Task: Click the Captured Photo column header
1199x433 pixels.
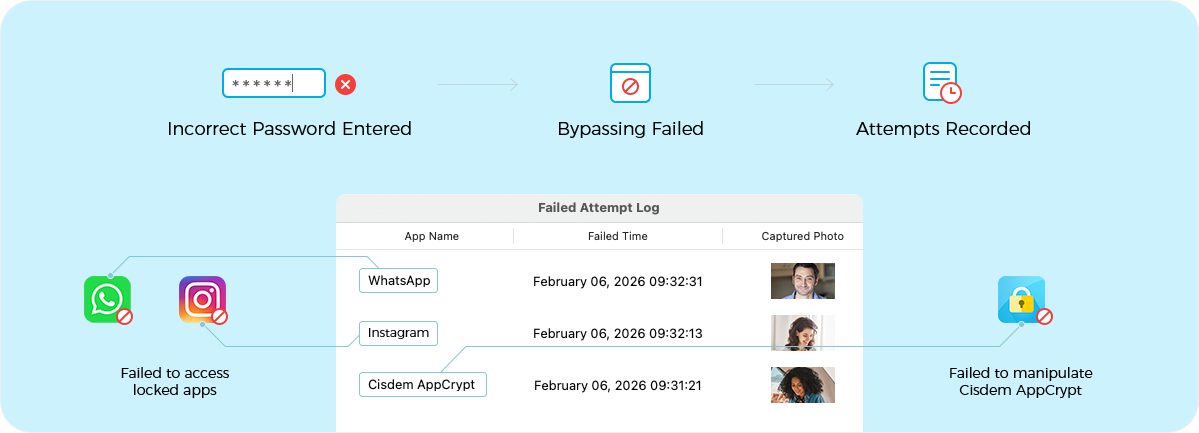Action: click(x=802, y=236)
